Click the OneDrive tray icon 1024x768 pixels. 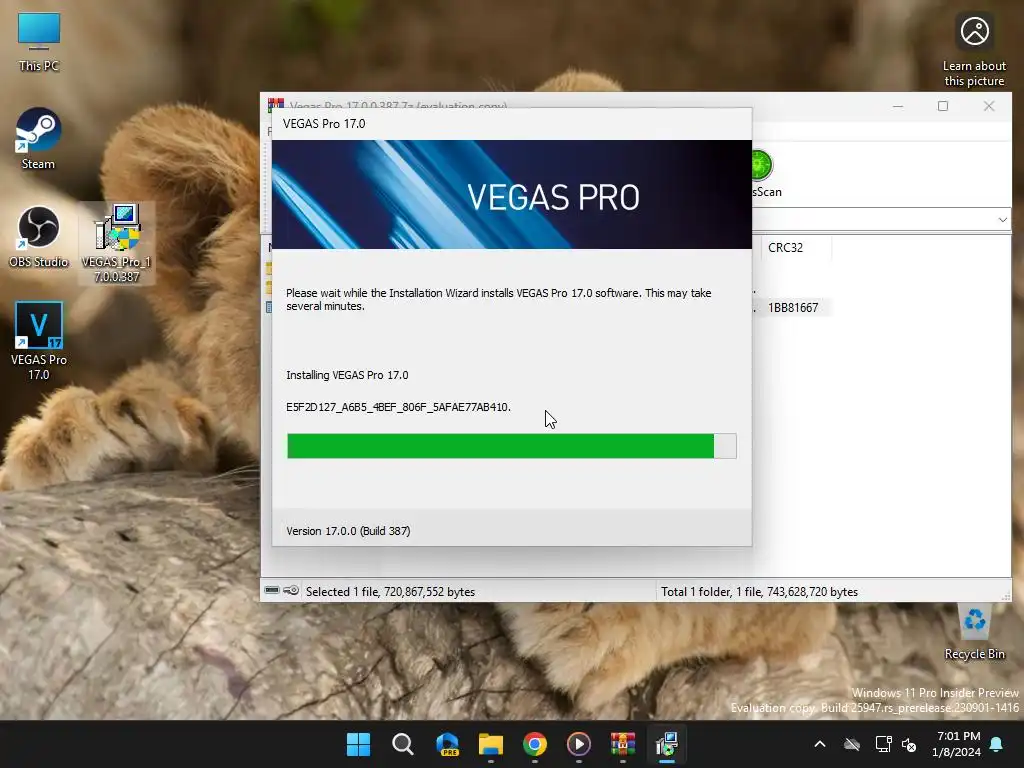(x=852, y=744)
